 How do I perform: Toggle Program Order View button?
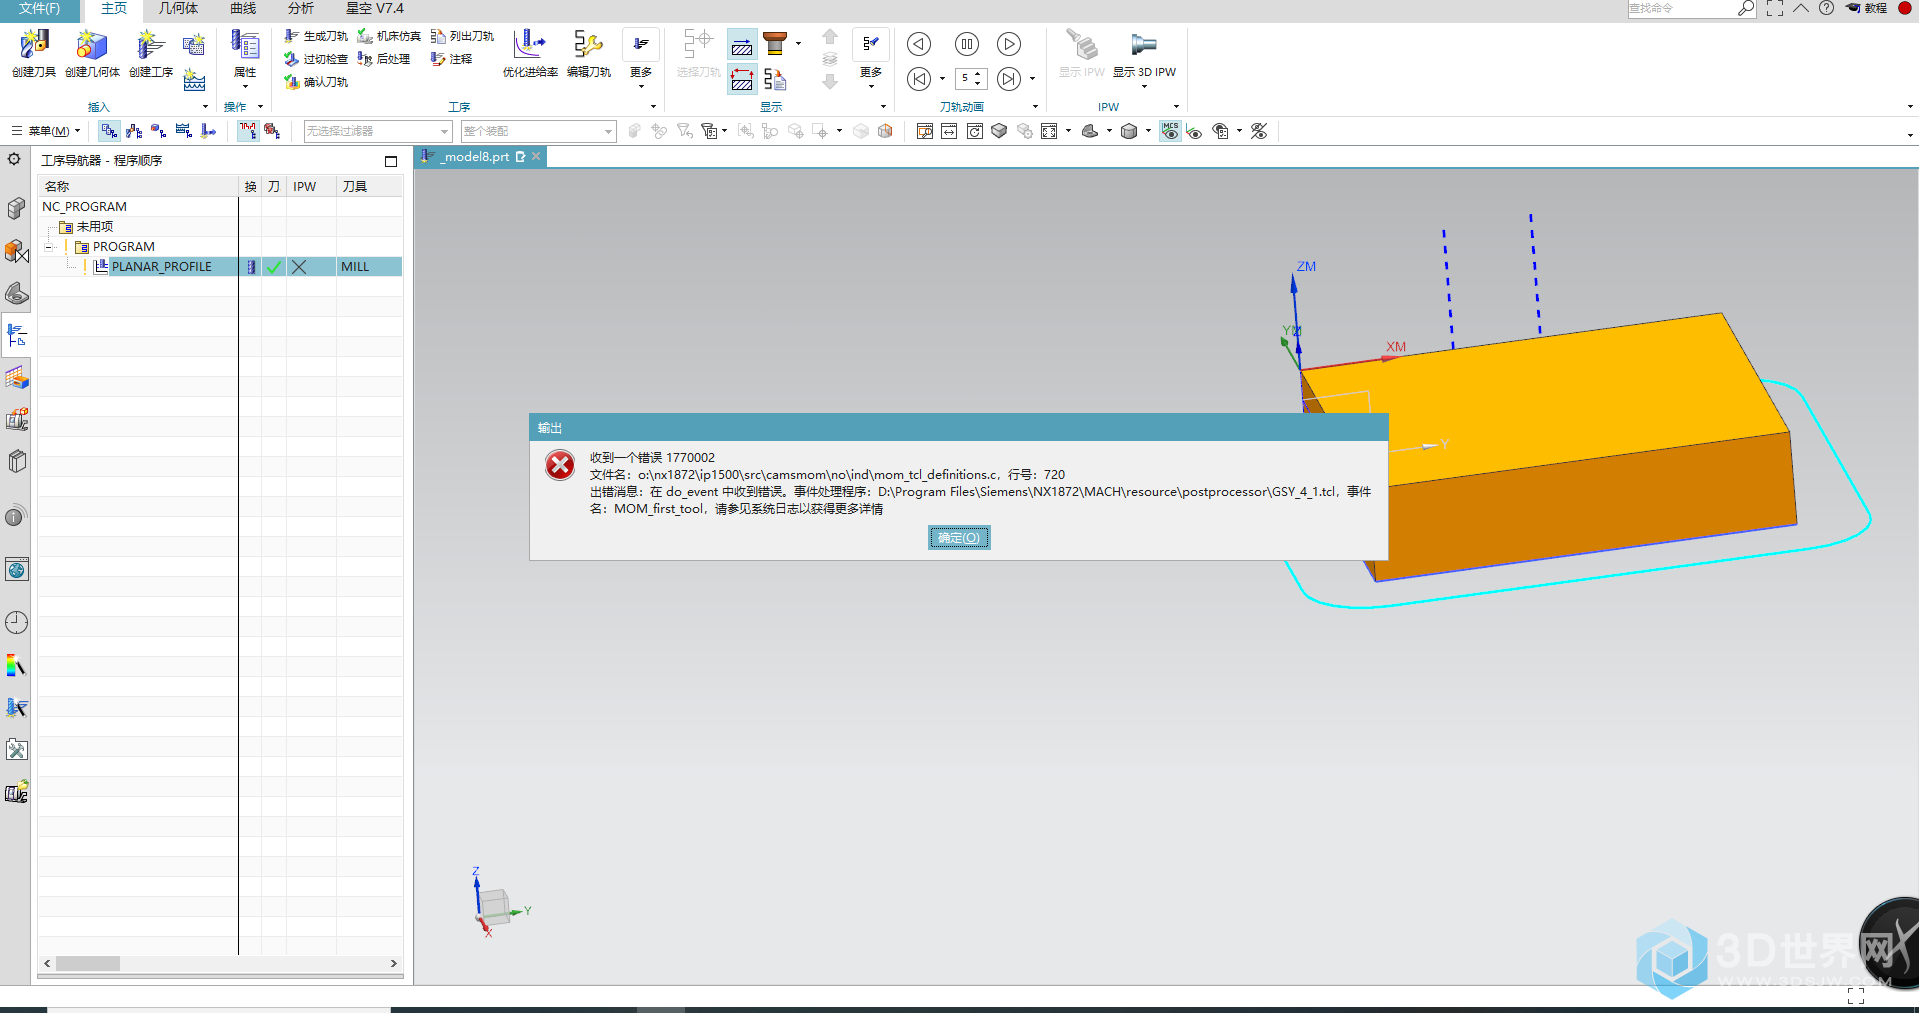point(108,131)
